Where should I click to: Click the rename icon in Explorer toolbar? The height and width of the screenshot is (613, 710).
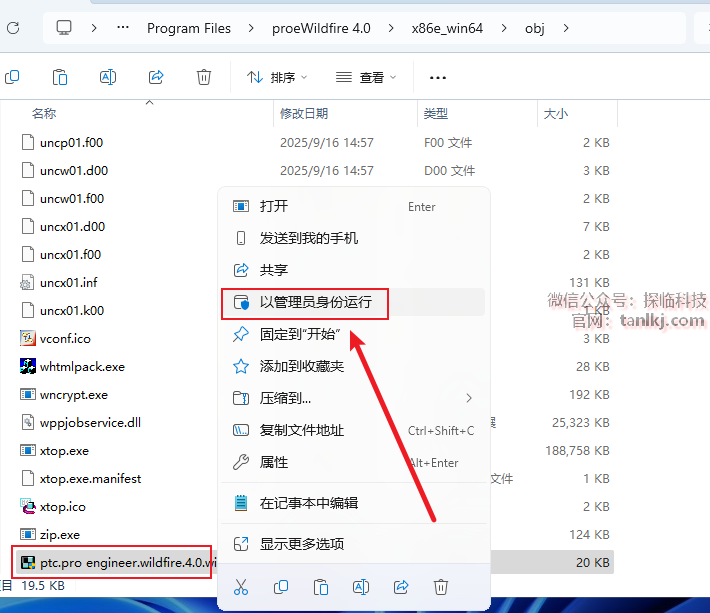pos(108,77)
